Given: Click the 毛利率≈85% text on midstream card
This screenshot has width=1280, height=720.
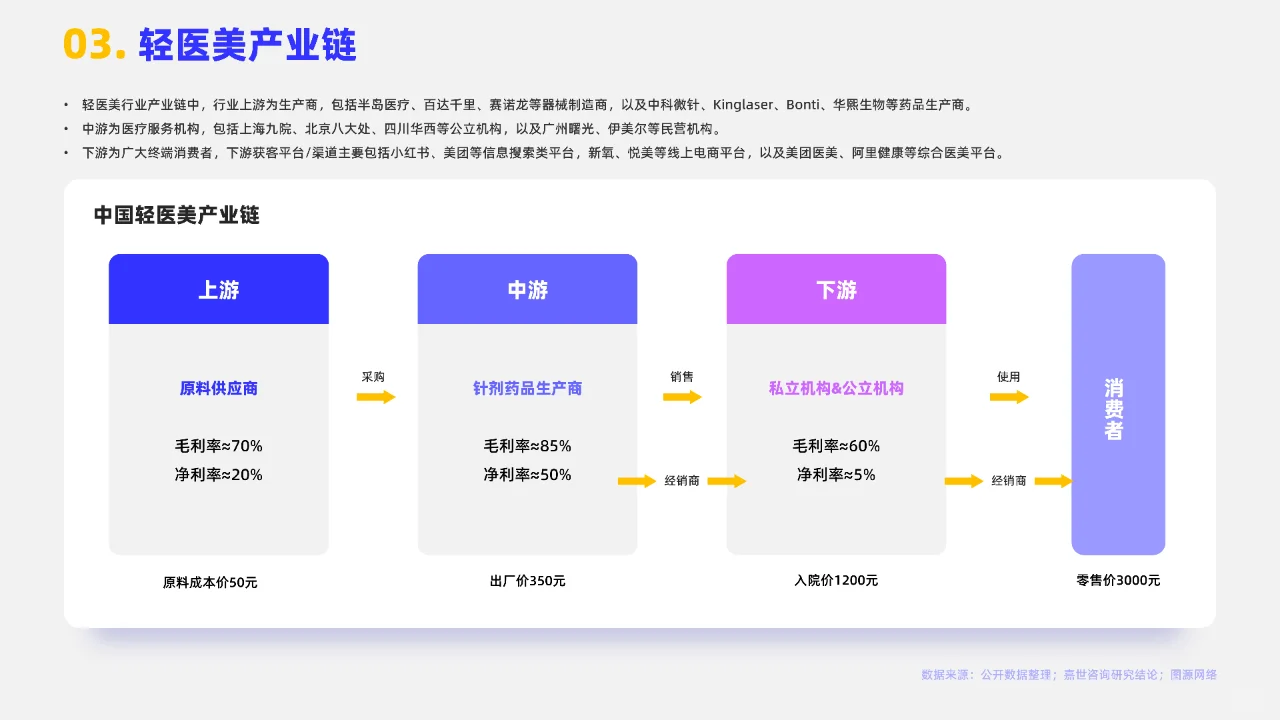Looking at the screenshot, I should [527, 445].
